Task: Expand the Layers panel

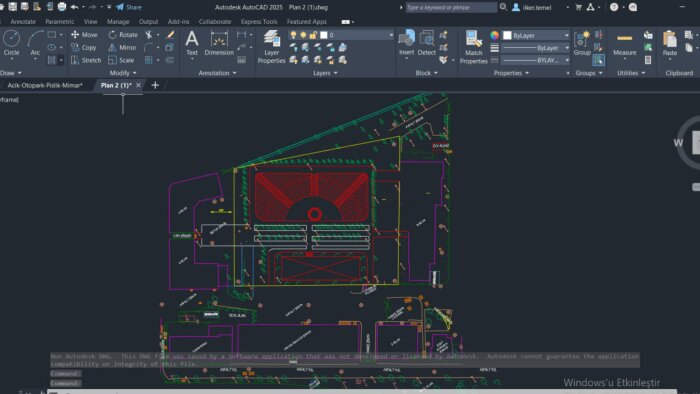Action: point(325,73)
